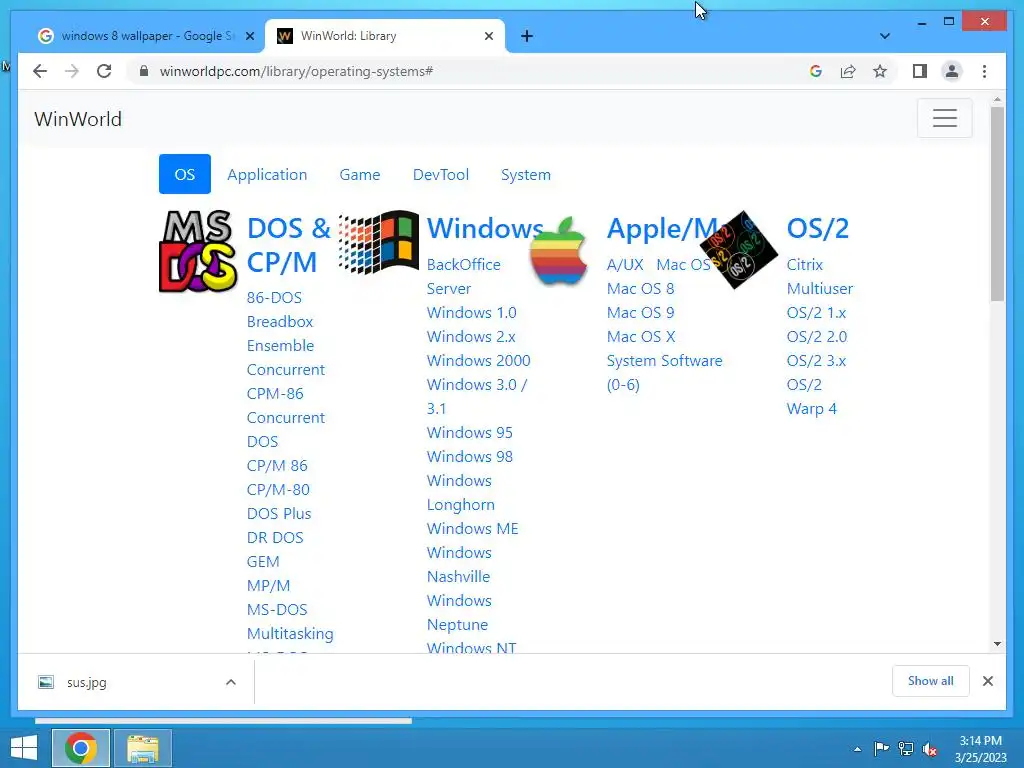Click the scrollbar down arrow
1024x768 pixels.
click(x=997, y=644)
